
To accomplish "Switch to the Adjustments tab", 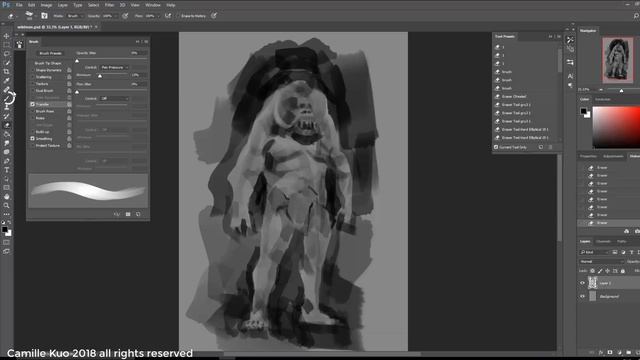I will (613, 156).
